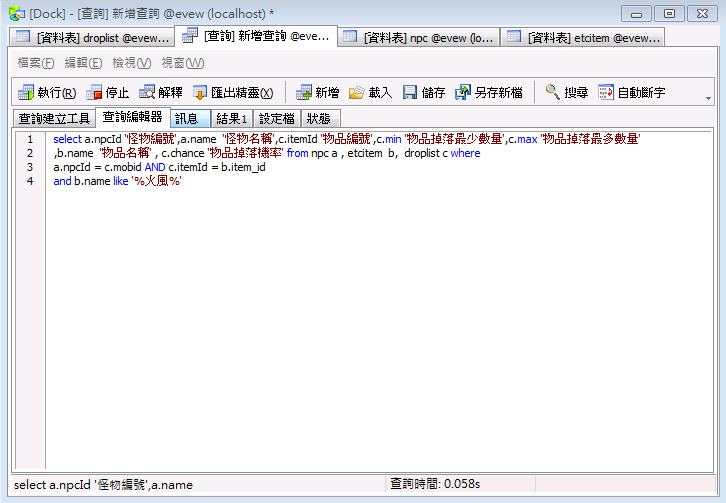Select the 新增查詢 @evew query tab
Screen dimensions: 726x503
coord(256,36)
